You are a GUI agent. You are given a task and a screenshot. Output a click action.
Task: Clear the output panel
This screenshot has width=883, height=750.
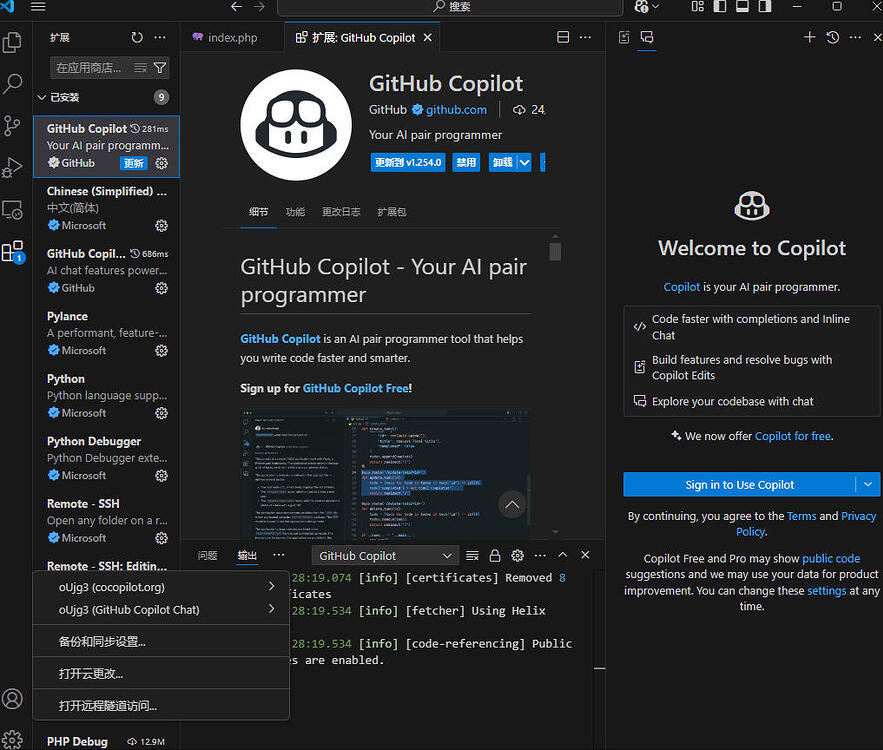pos(472,556)
